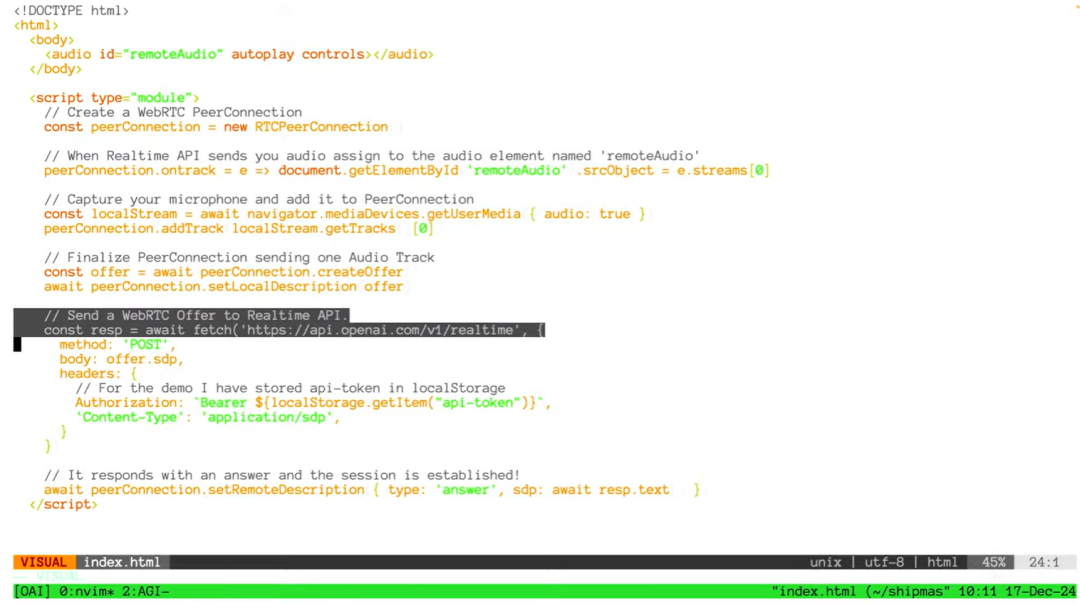Click the <!DOCTYPE html> line
Screen dimensions: 1080x603
coord(71,11)
